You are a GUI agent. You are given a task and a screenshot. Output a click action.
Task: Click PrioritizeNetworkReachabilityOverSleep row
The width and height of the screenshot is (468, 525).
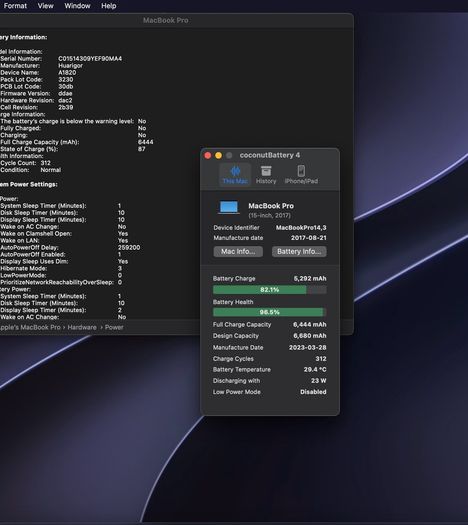61,282
